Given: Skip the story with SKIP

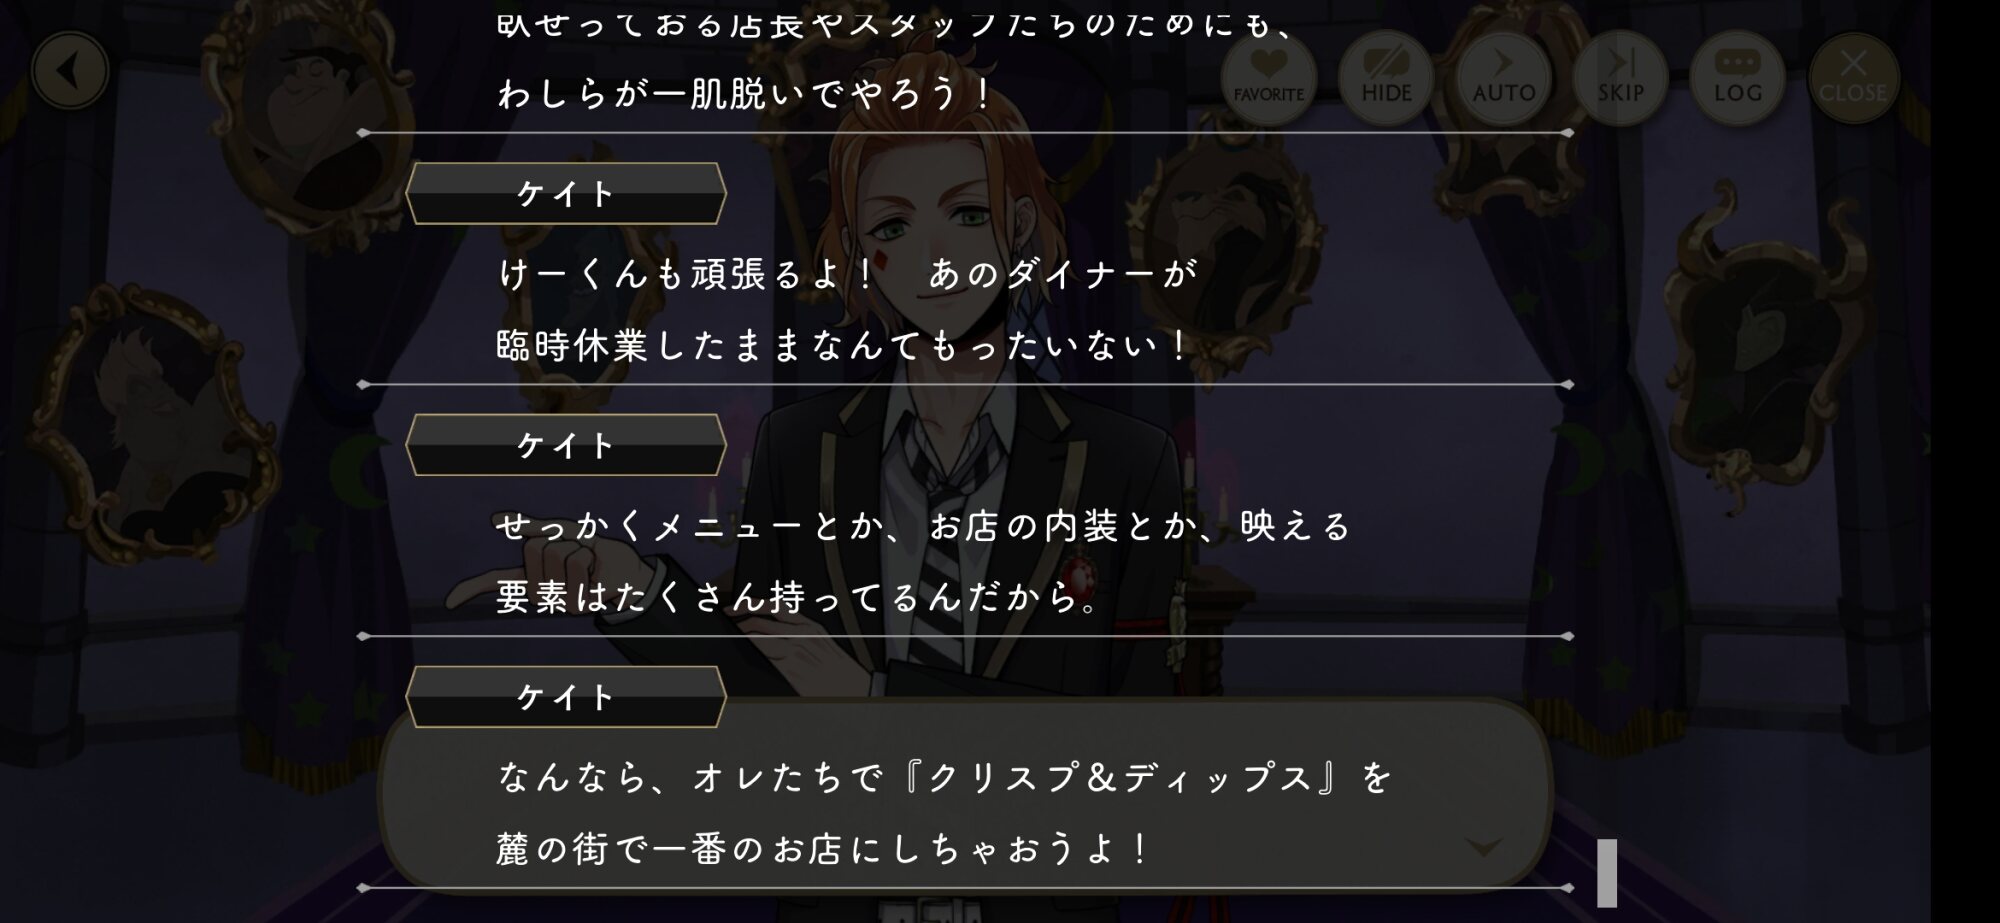Looking at the screenshot, I should (1620, 78).
